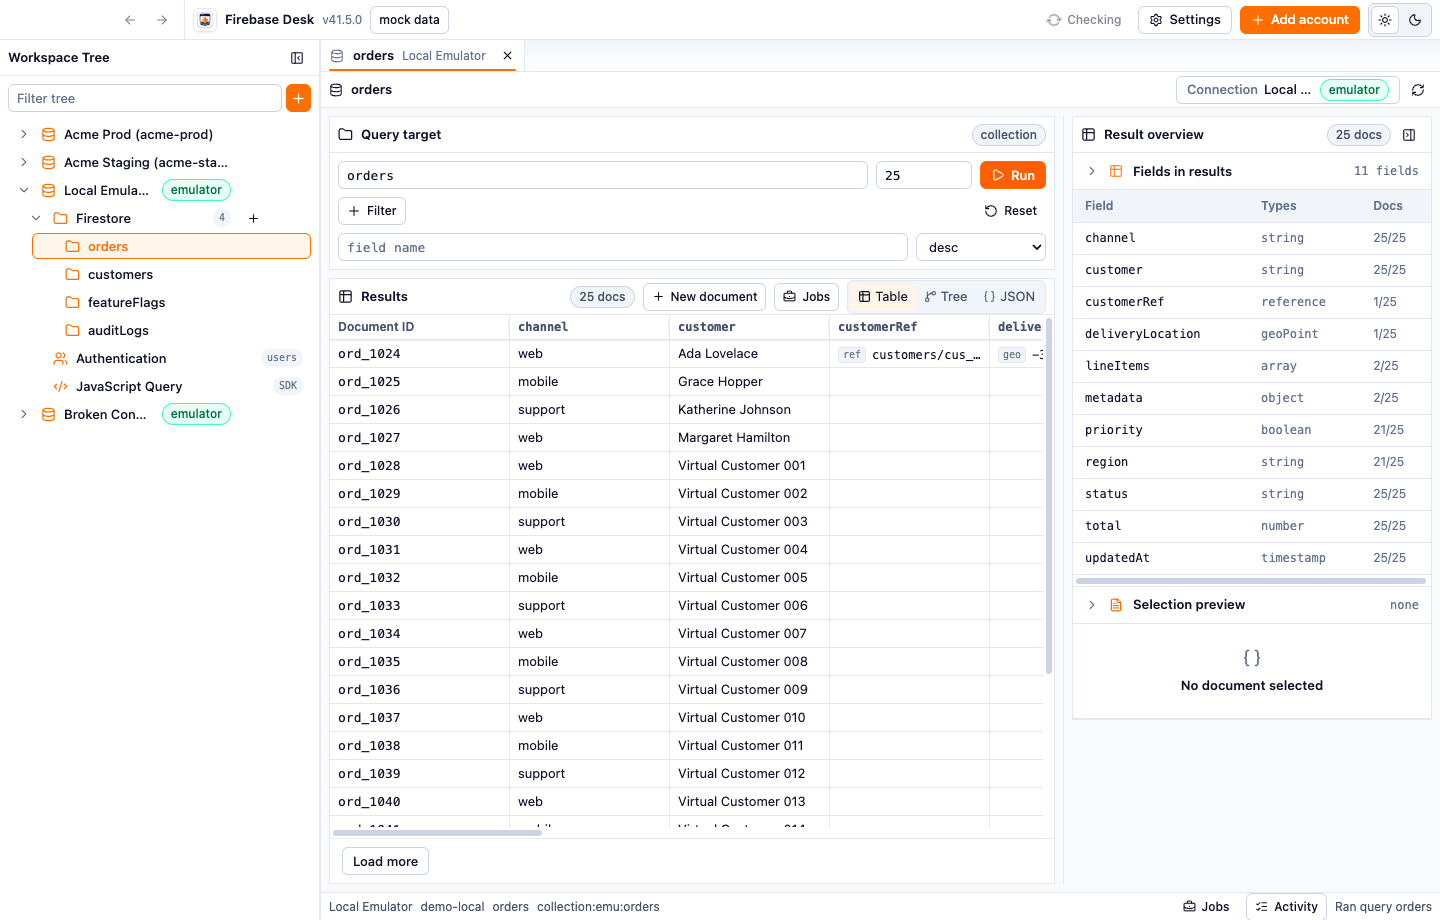
Task: Select row ord_1026 in results
Action: (x=686, y=410)
